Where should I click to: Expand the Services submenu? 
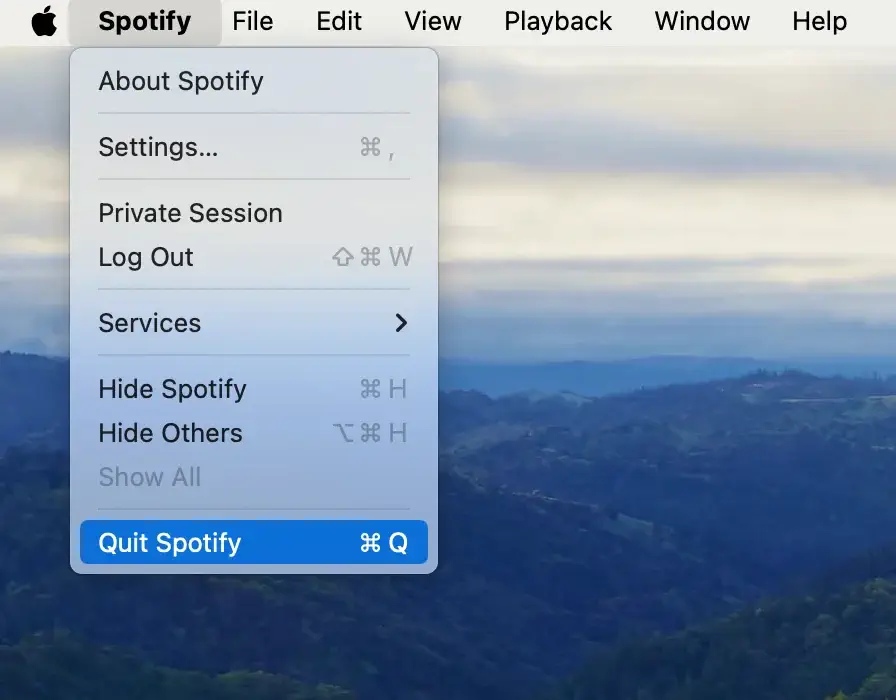pyautogui.click(x=150, y=322)
